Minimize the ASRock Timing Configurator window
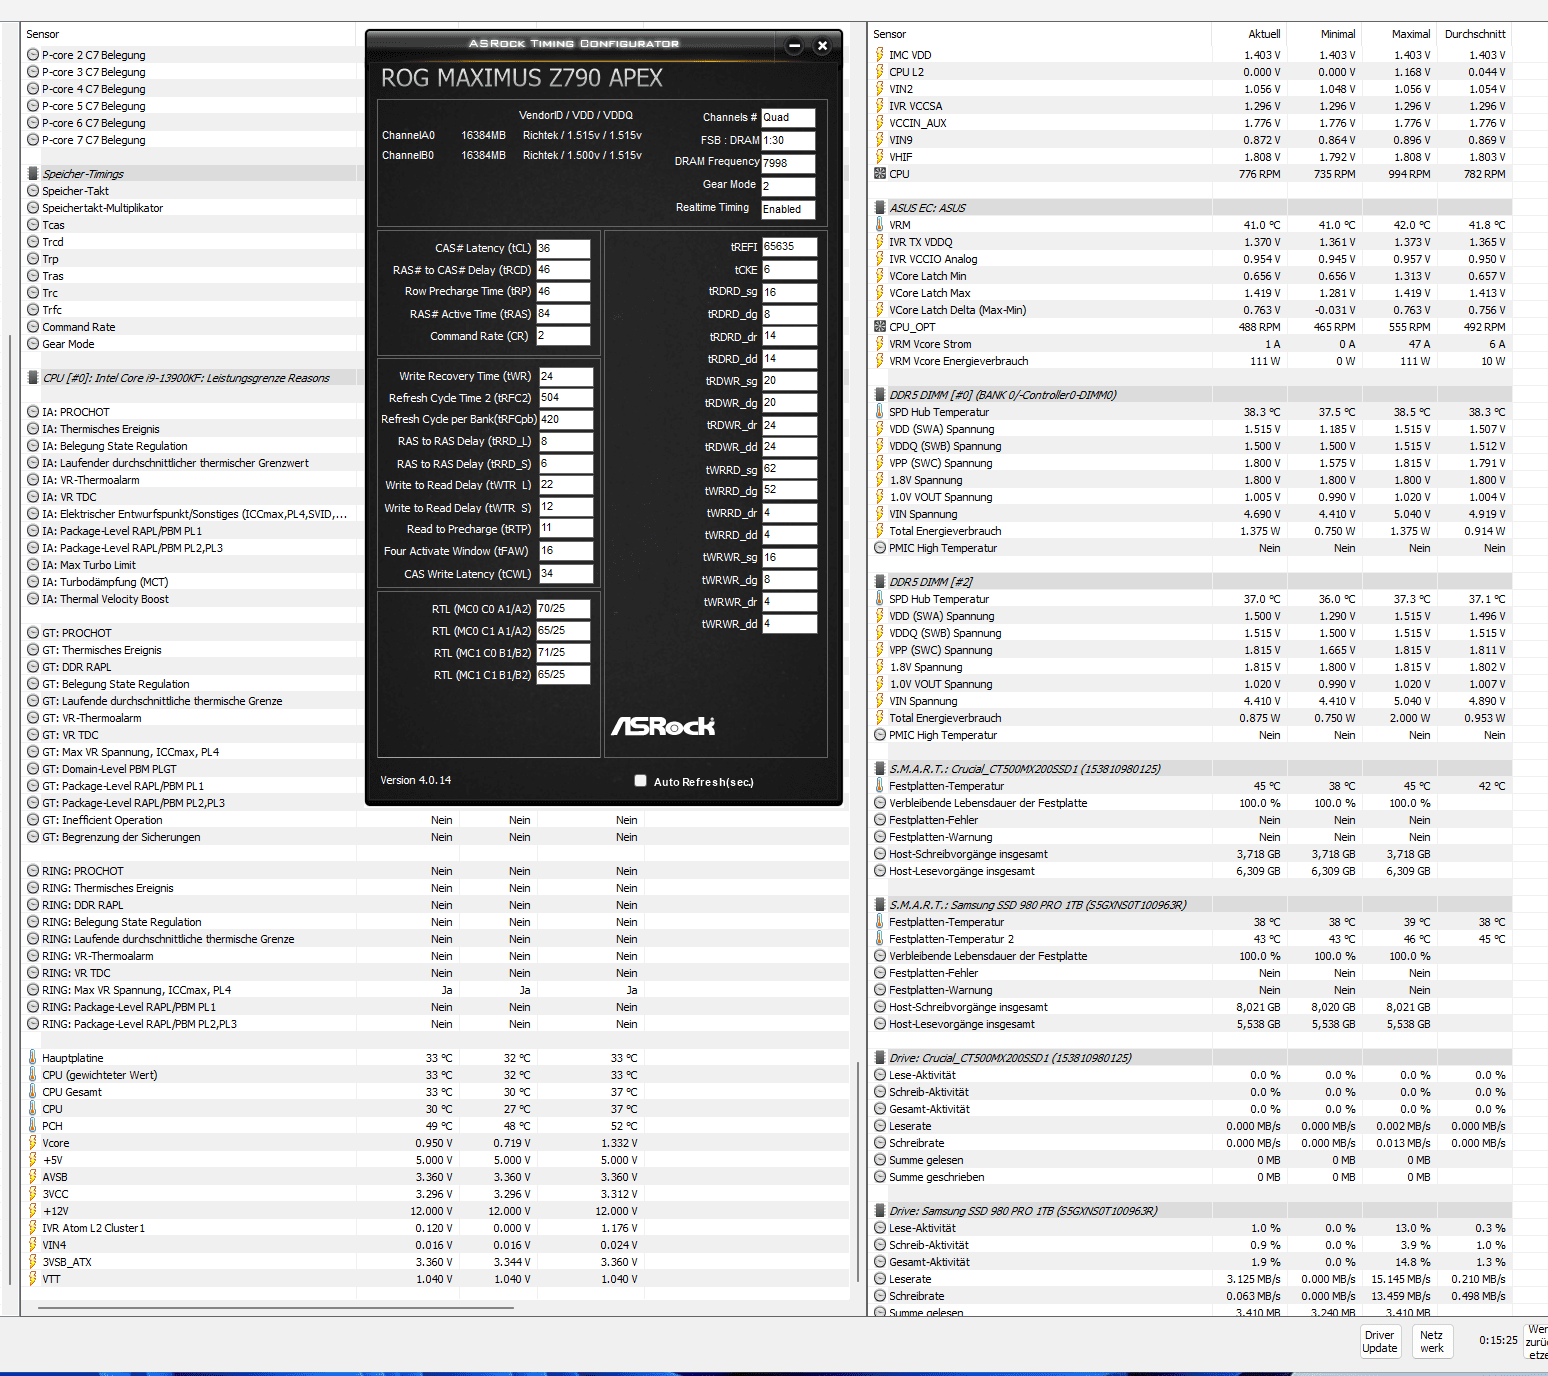The height and width of the screenshot is (1376, 1548). coord(794,45)
